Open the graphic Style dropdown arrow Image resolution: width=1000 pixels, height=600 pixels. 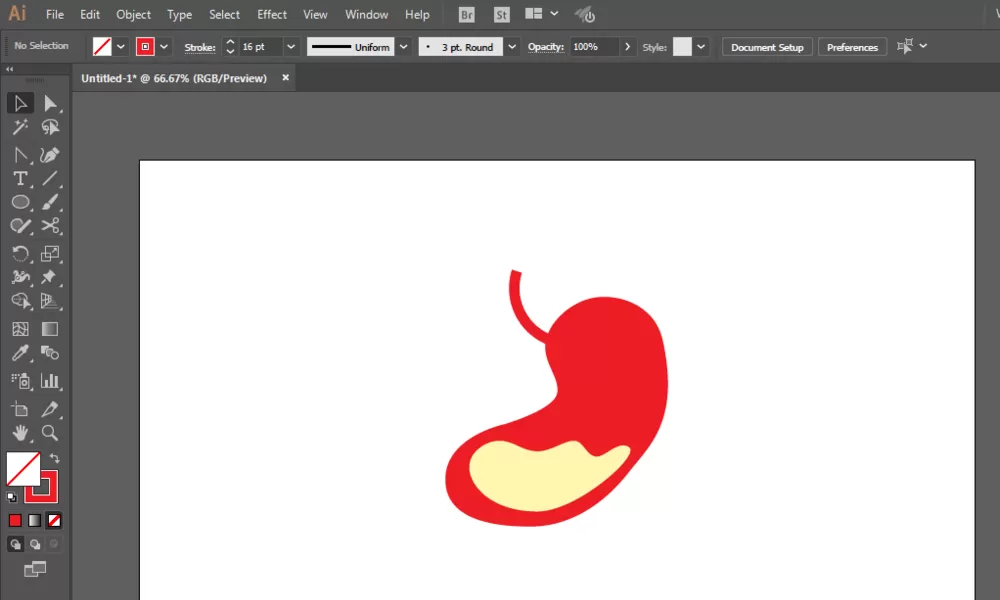[701, 47]
